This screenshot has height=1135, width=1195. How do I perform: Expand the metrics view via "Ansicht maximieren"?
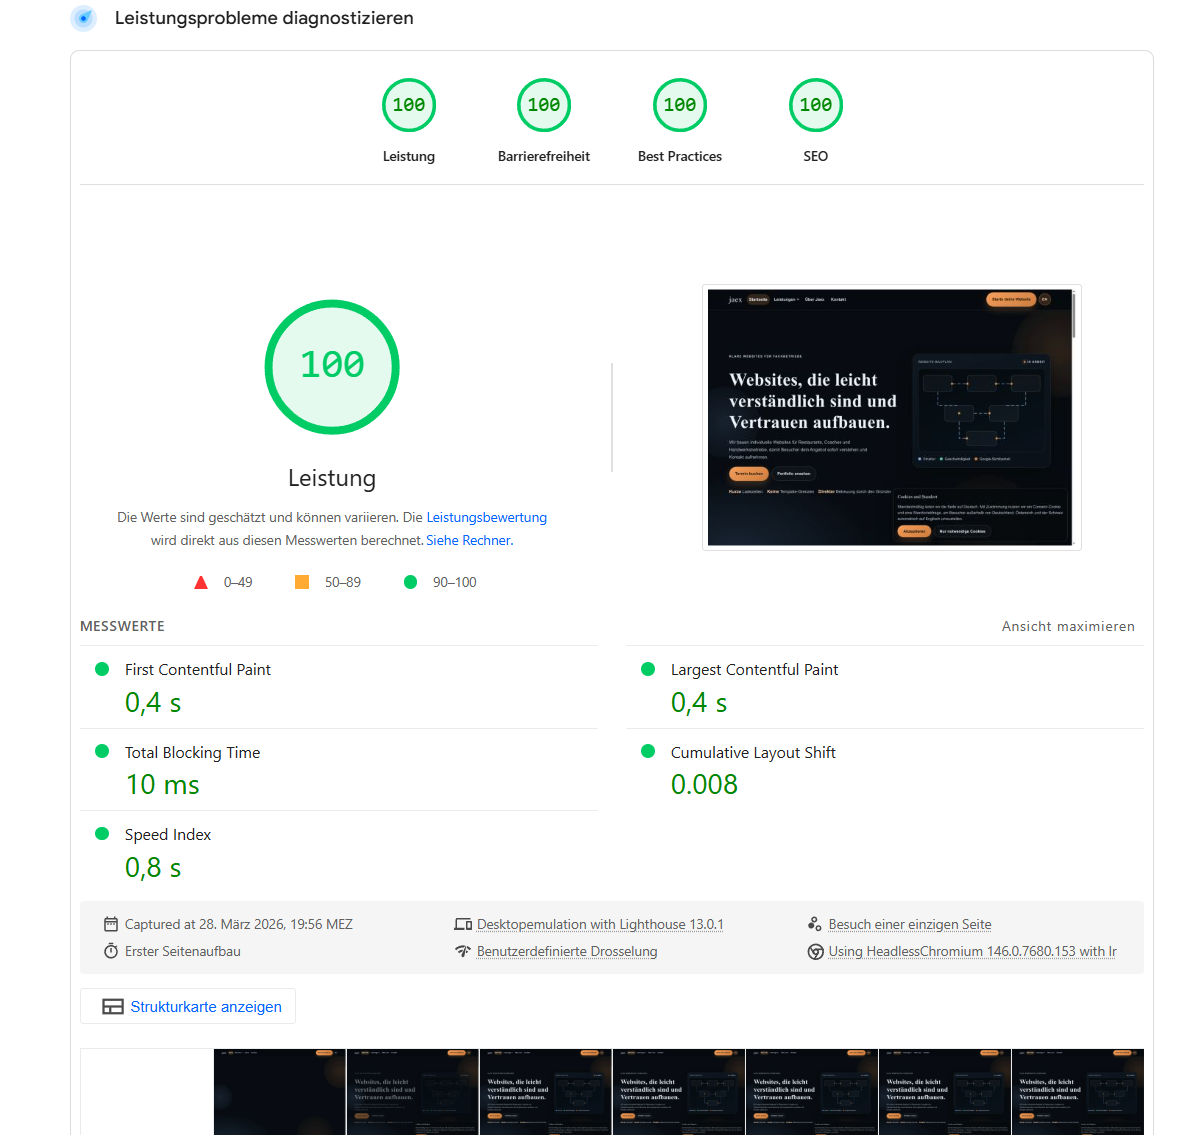(1067, 626)
